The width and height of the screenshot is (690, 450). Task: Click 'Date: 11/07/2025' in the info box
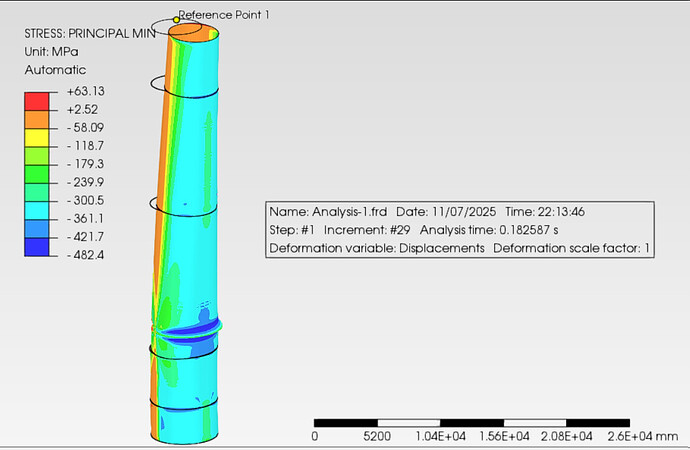pyautogui.click(x=446, y=212)
